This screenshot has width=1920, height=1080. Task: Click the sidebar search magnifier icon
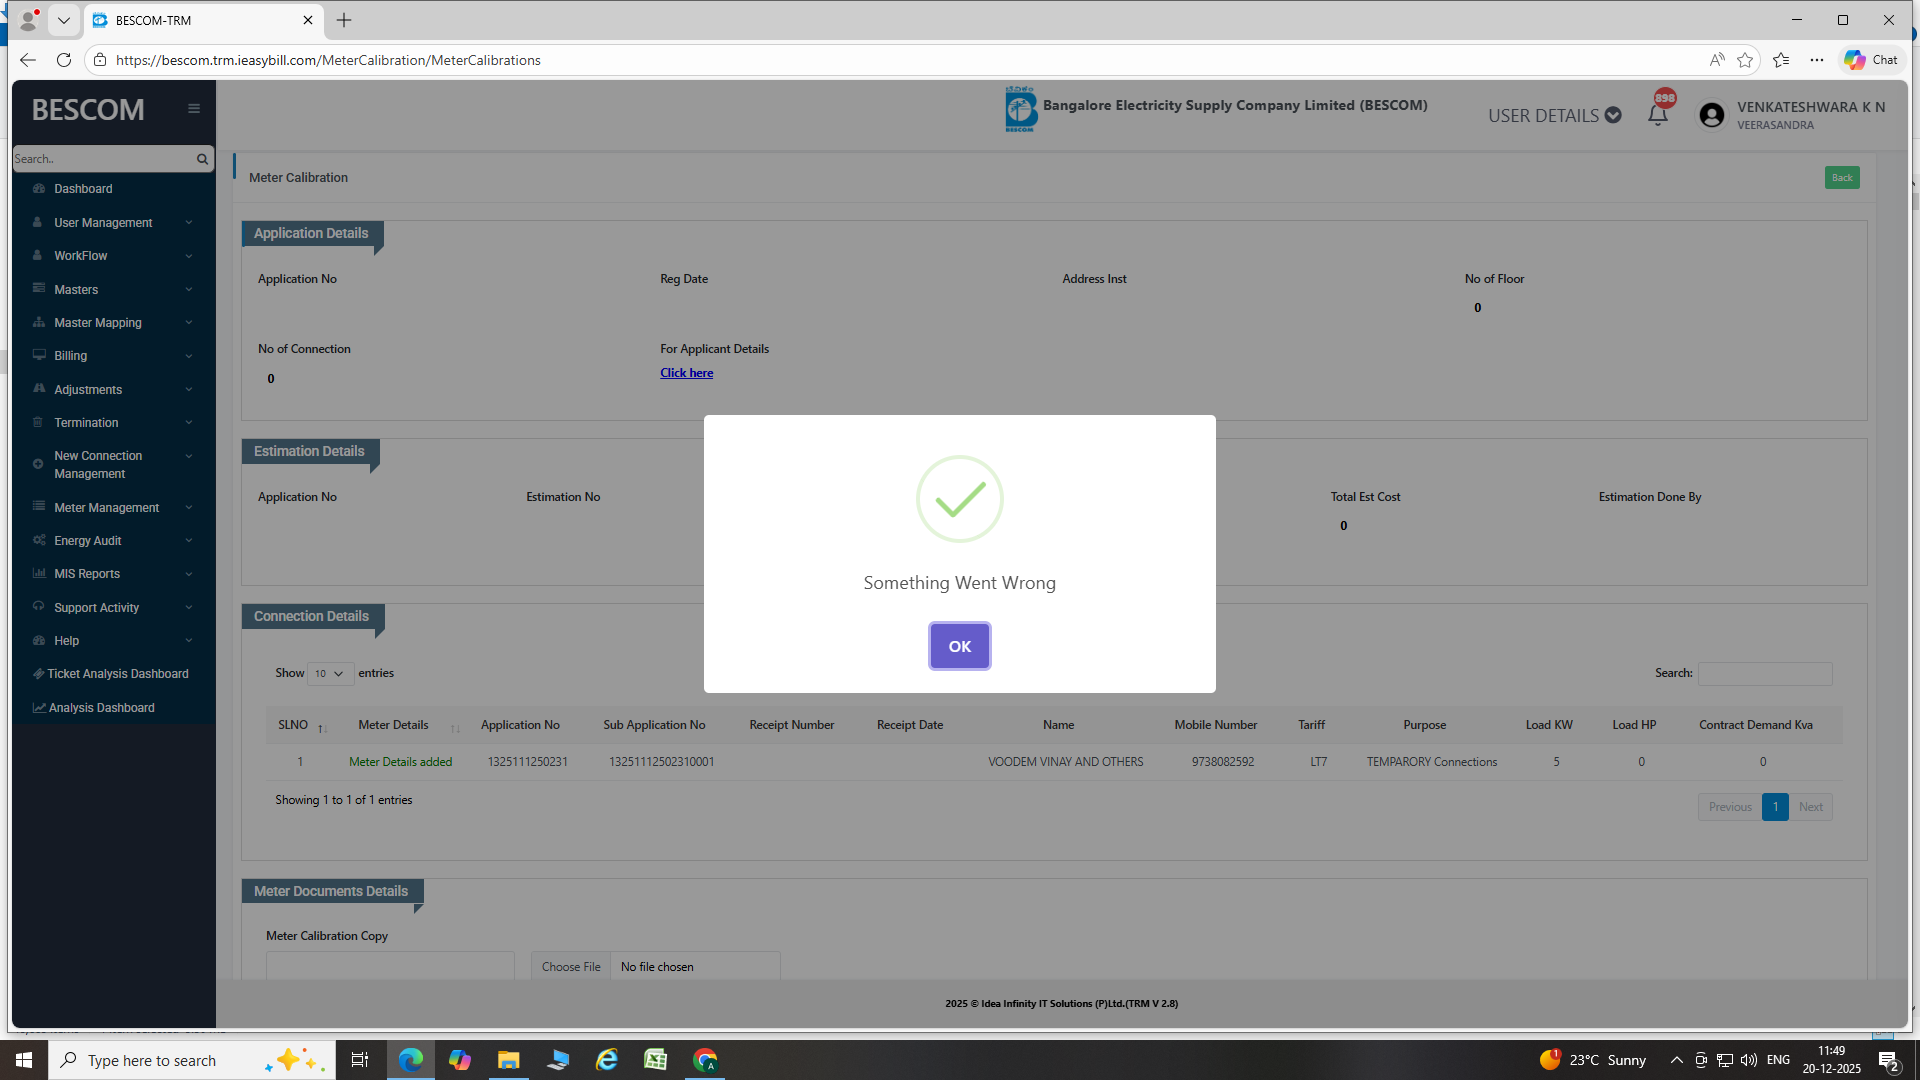point(202,159)
